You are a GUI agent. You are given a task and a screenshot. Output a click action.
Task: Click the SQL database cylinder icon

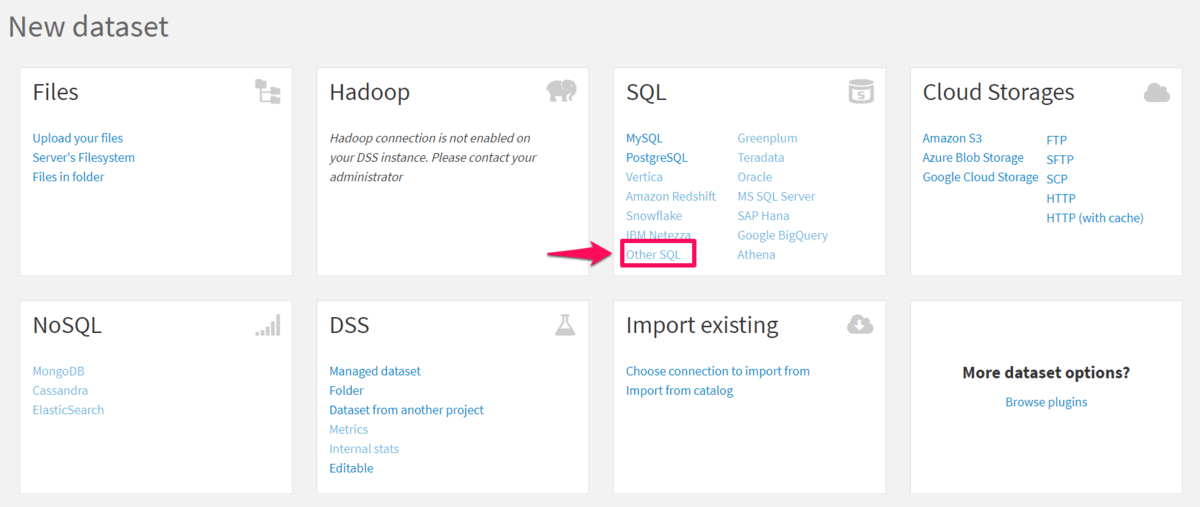click(860, 92)
